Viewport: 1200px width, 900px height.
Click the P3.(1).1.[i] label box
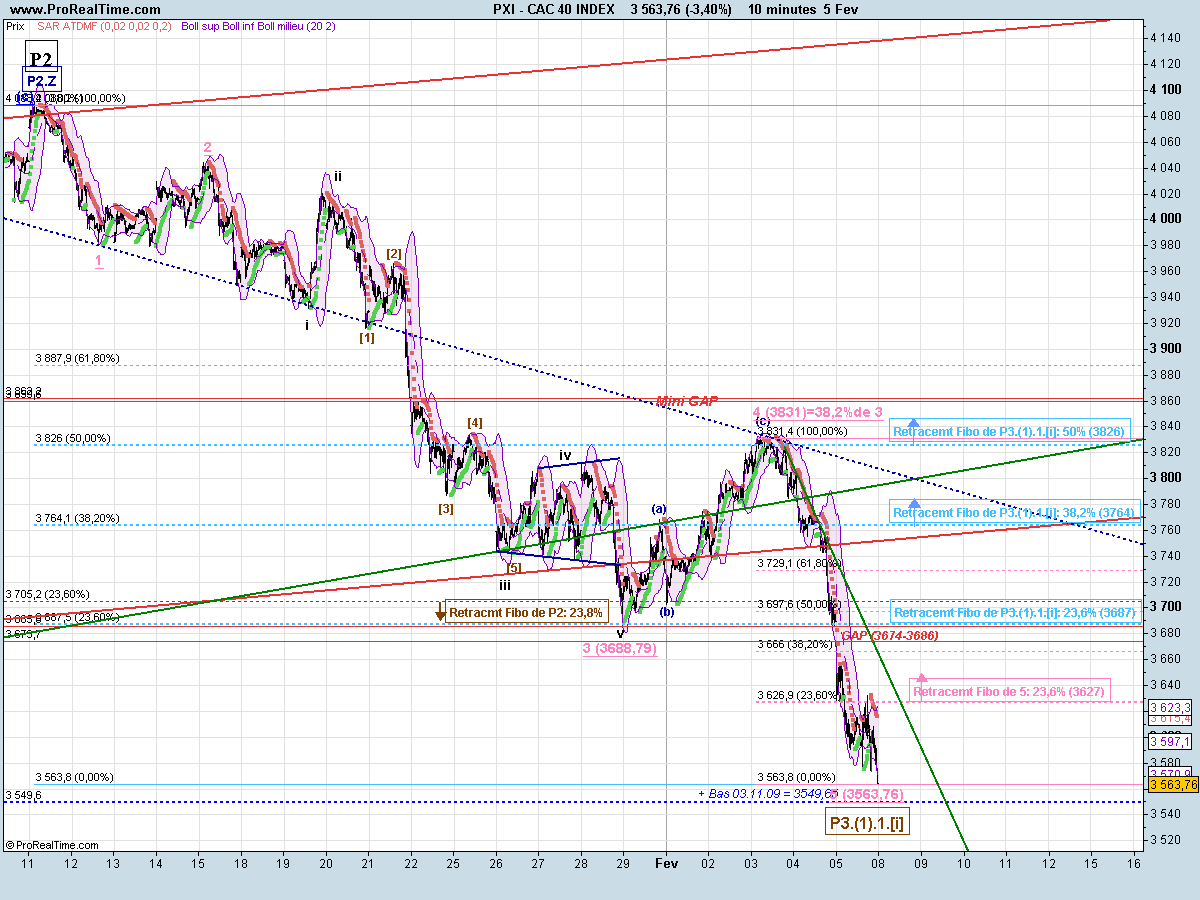(867, 823)
